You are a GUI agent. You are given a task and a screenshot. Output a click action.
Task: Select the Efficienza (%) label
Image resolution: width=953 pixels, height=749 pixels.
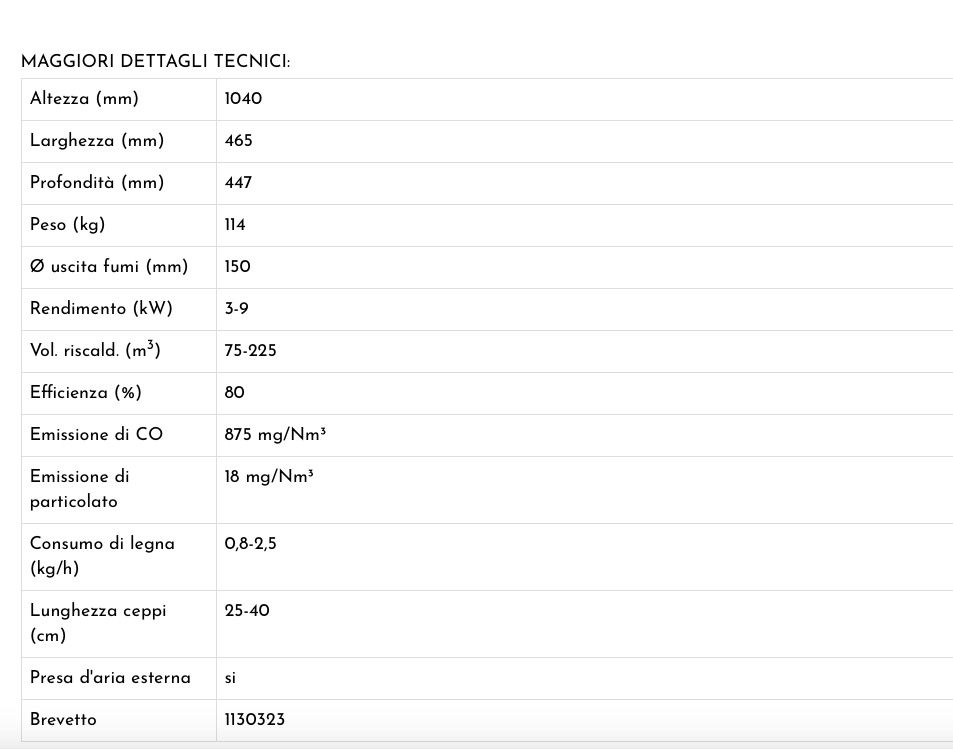click(86, 392)
